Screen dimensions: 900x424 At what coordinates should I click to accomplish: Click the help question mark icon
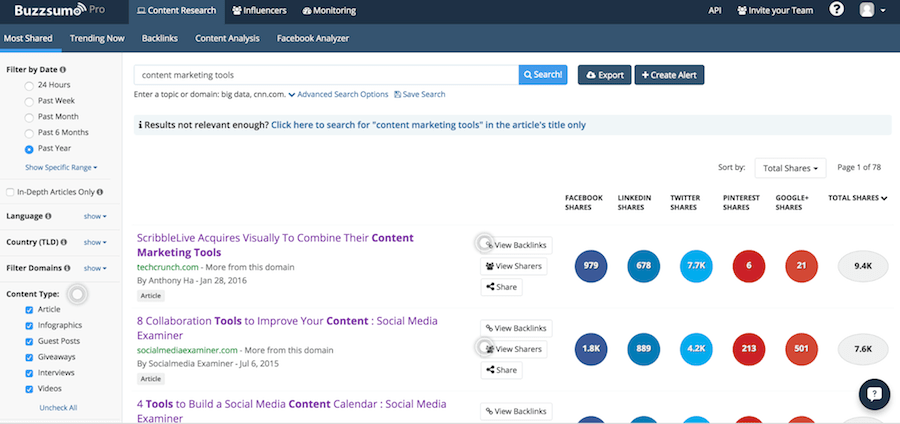836,10
